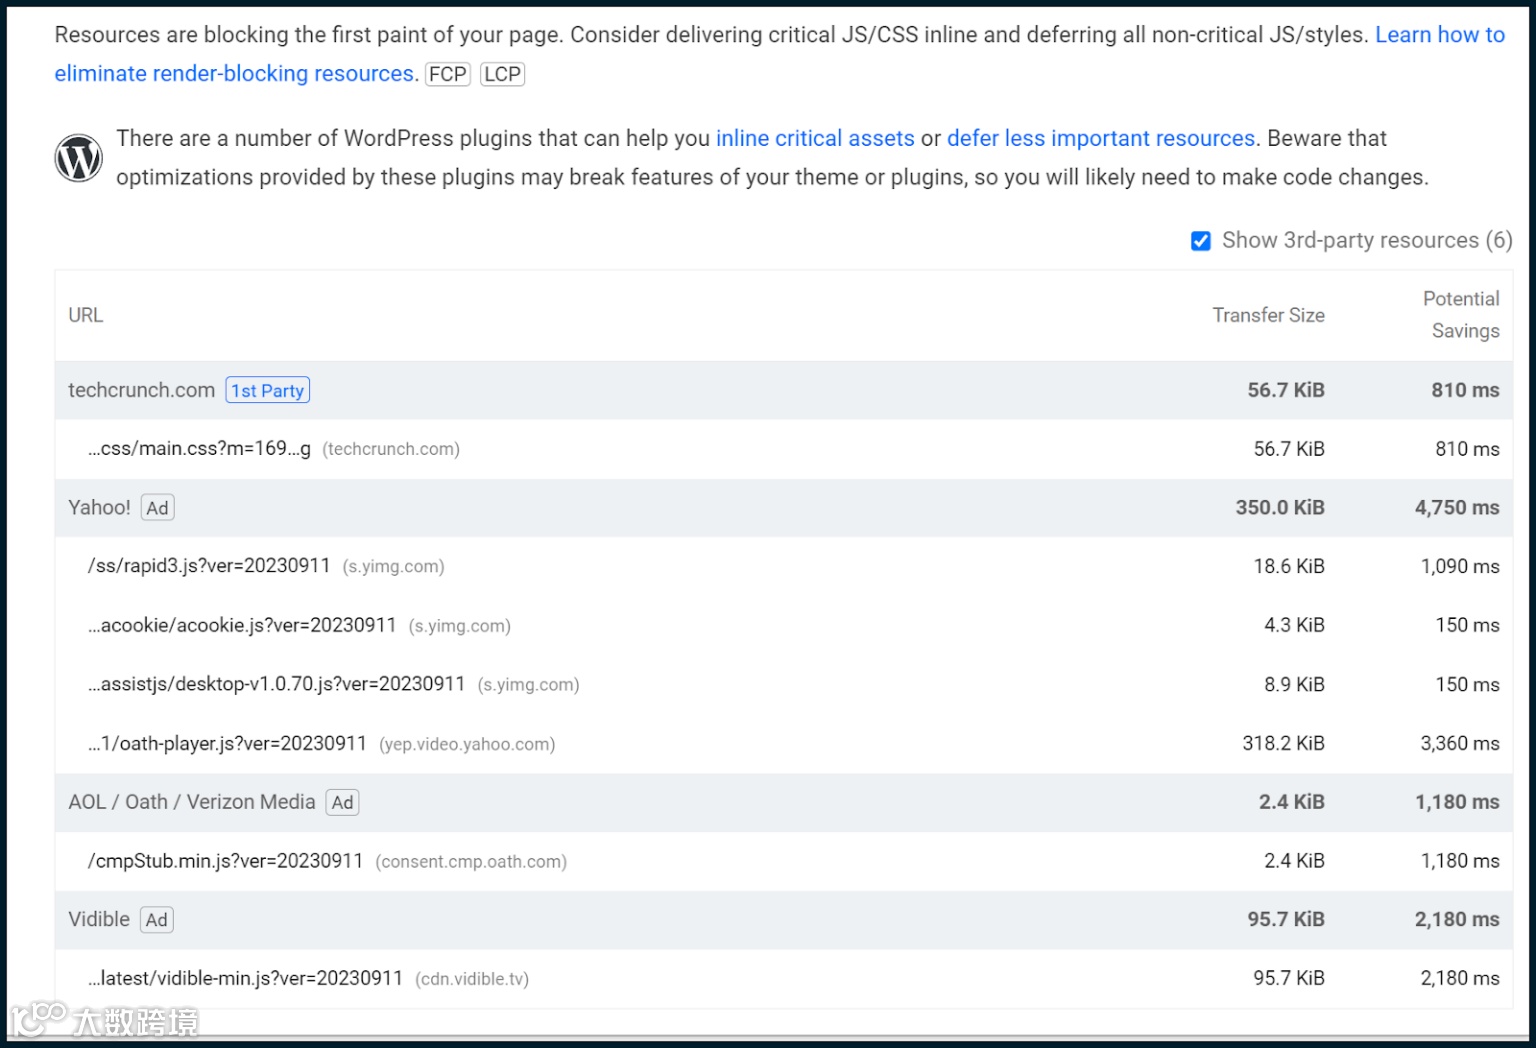This screenshot has width=1536, height=1048.
Task: Open the /ss/rapid3.js resource URL
Action: [209, 566]
